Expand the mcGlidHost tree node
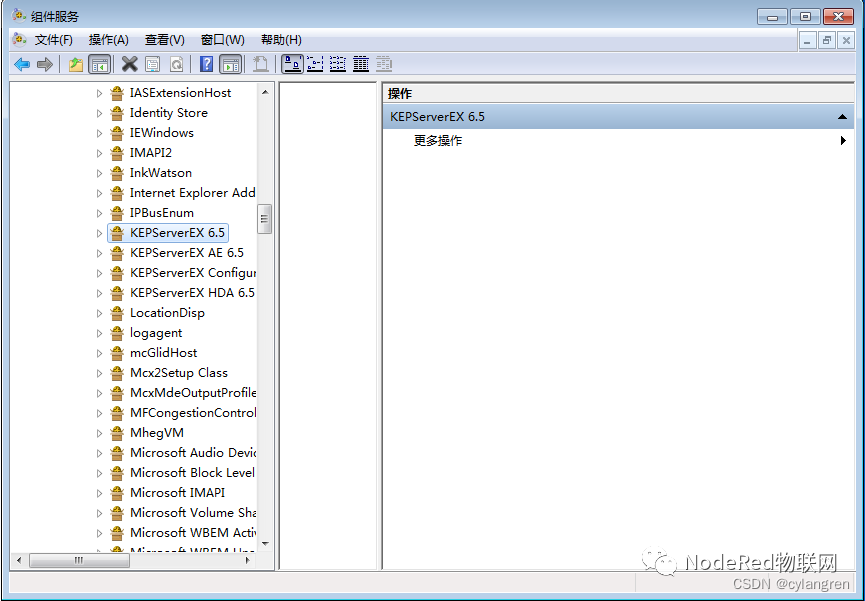The image size is (865, 601). click(x=99, y=353)
